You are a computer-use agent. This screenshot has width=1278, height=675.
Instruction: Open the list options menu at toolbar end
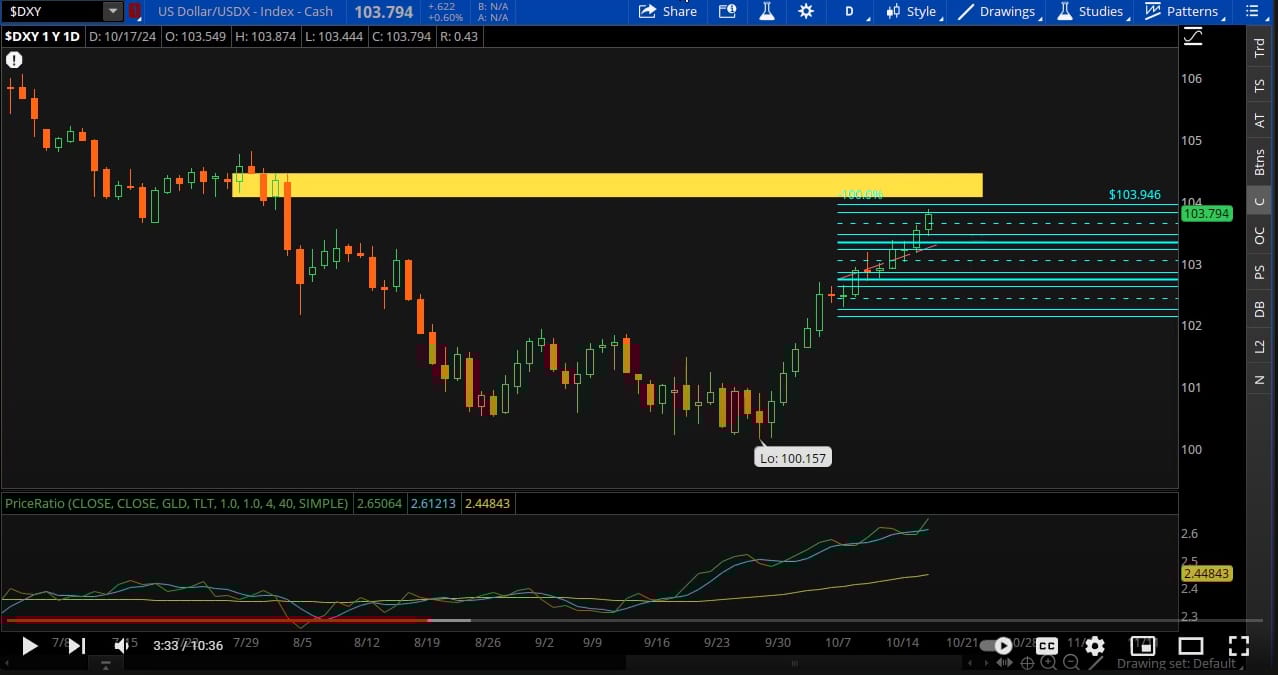point(1253,11)
